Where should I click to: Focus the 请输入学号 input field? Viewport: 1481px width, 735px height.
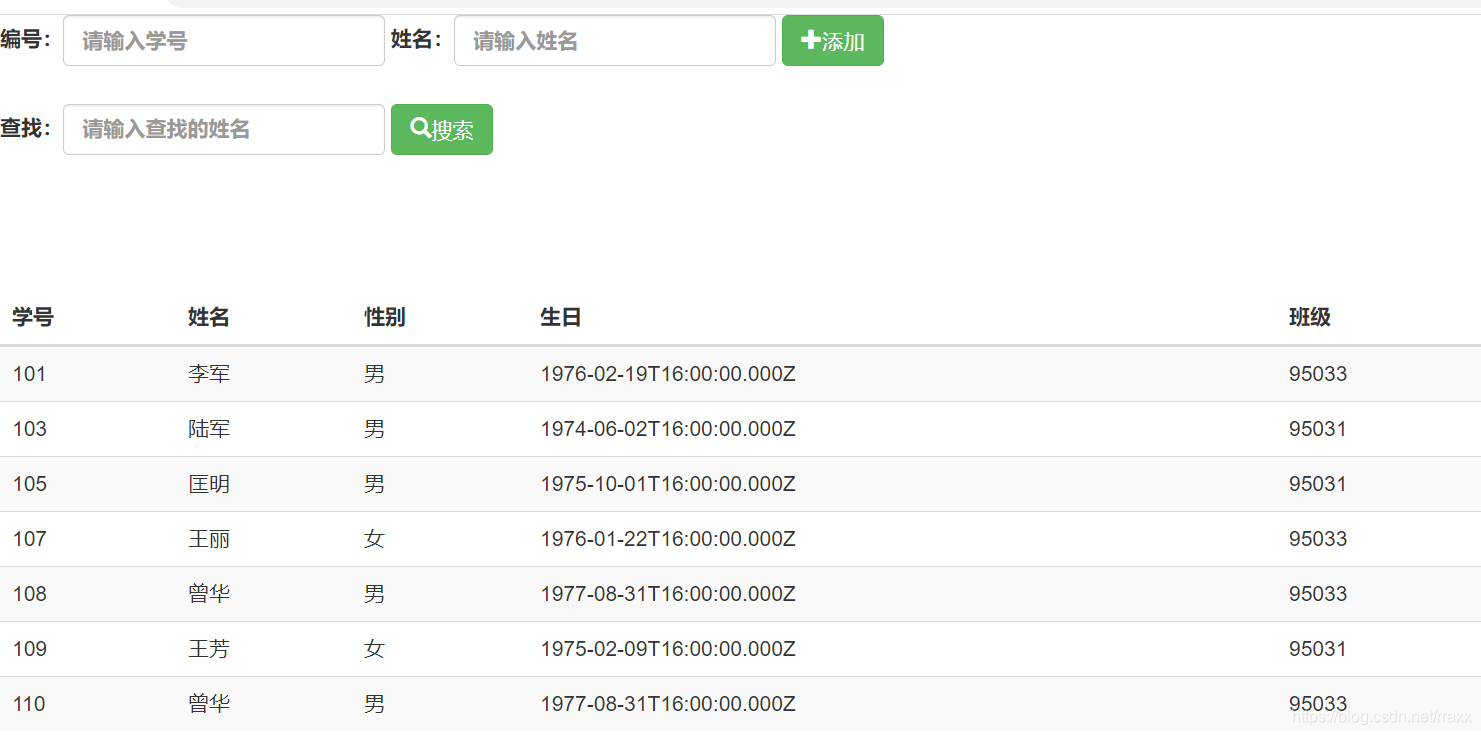tap(224, 41)
